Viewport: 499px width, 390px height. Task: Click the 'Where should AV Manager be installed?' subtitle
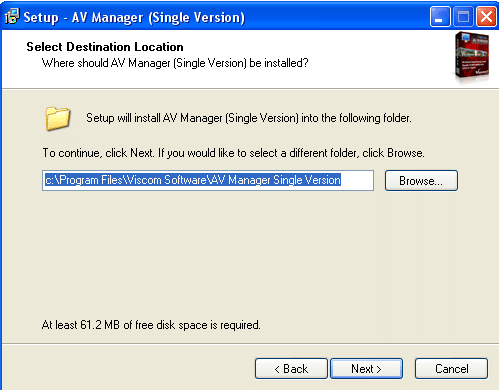click(175, 63)
